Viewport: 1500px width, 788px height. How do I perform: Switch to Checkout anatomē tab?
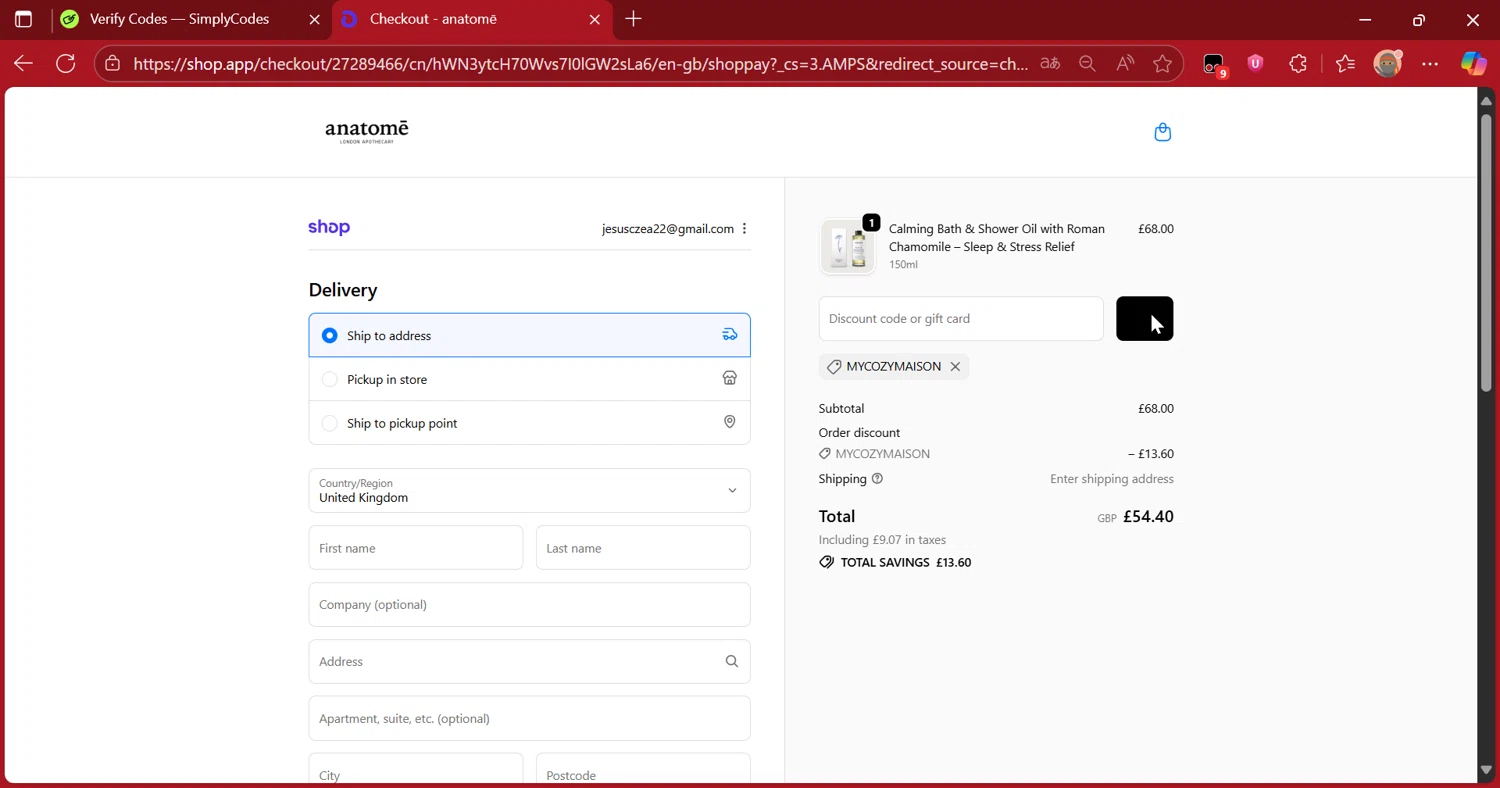(470, 19)
